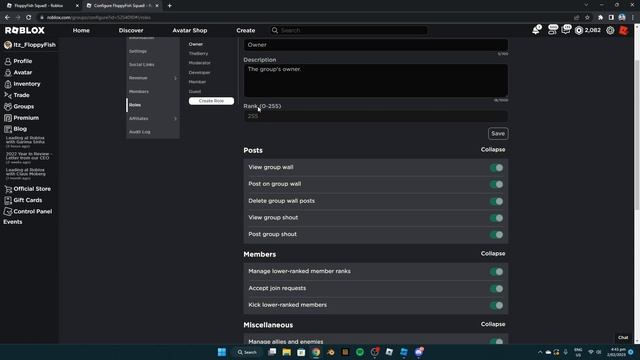The height and width of the screenshot is (360, 640).
Task: Open the browser extensions puzzle icon
Action: 600,18
